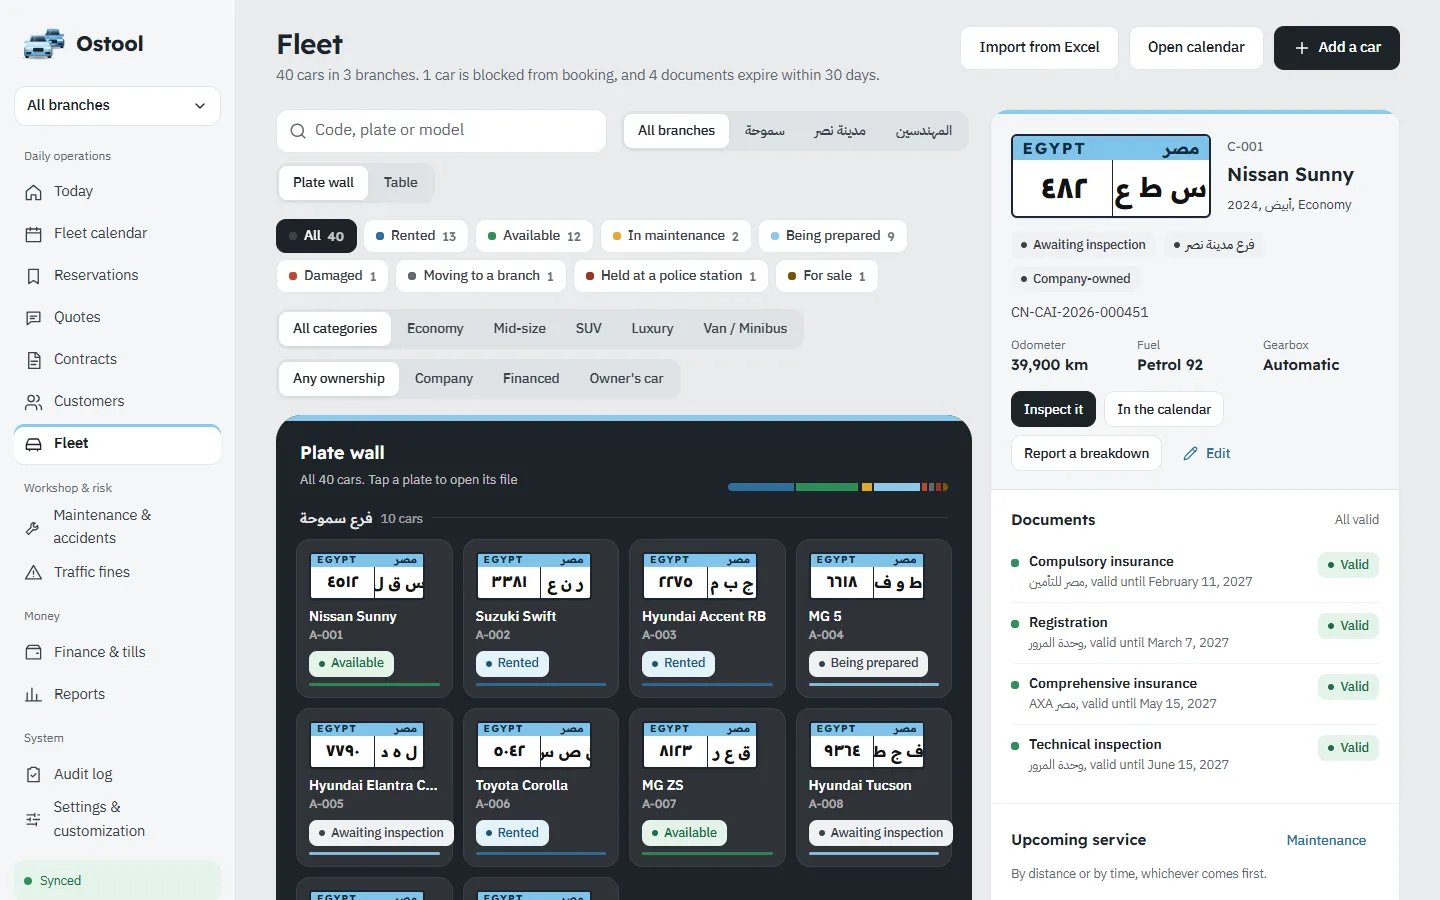The width and height of the screenshot is (1440, 900).
Task: Select the سموحة branch tab
Action: click(764, 131)
